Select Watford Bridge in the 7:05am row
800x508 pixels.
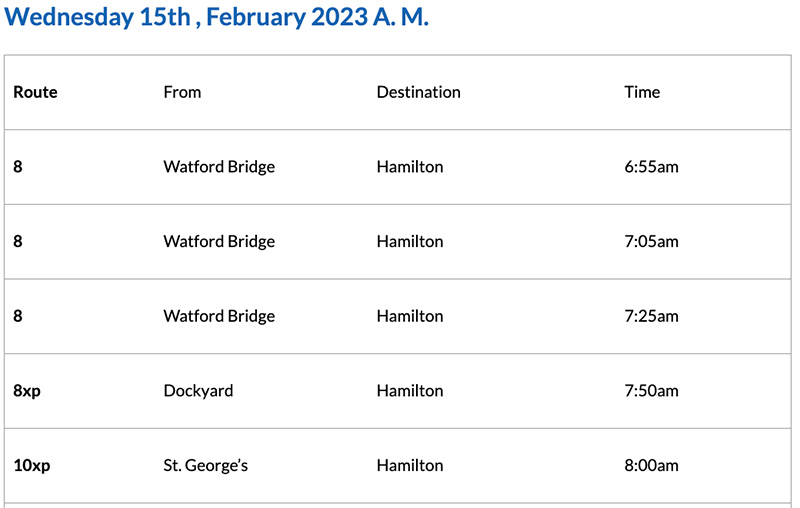pyautogui.click(x=219, y=241)
